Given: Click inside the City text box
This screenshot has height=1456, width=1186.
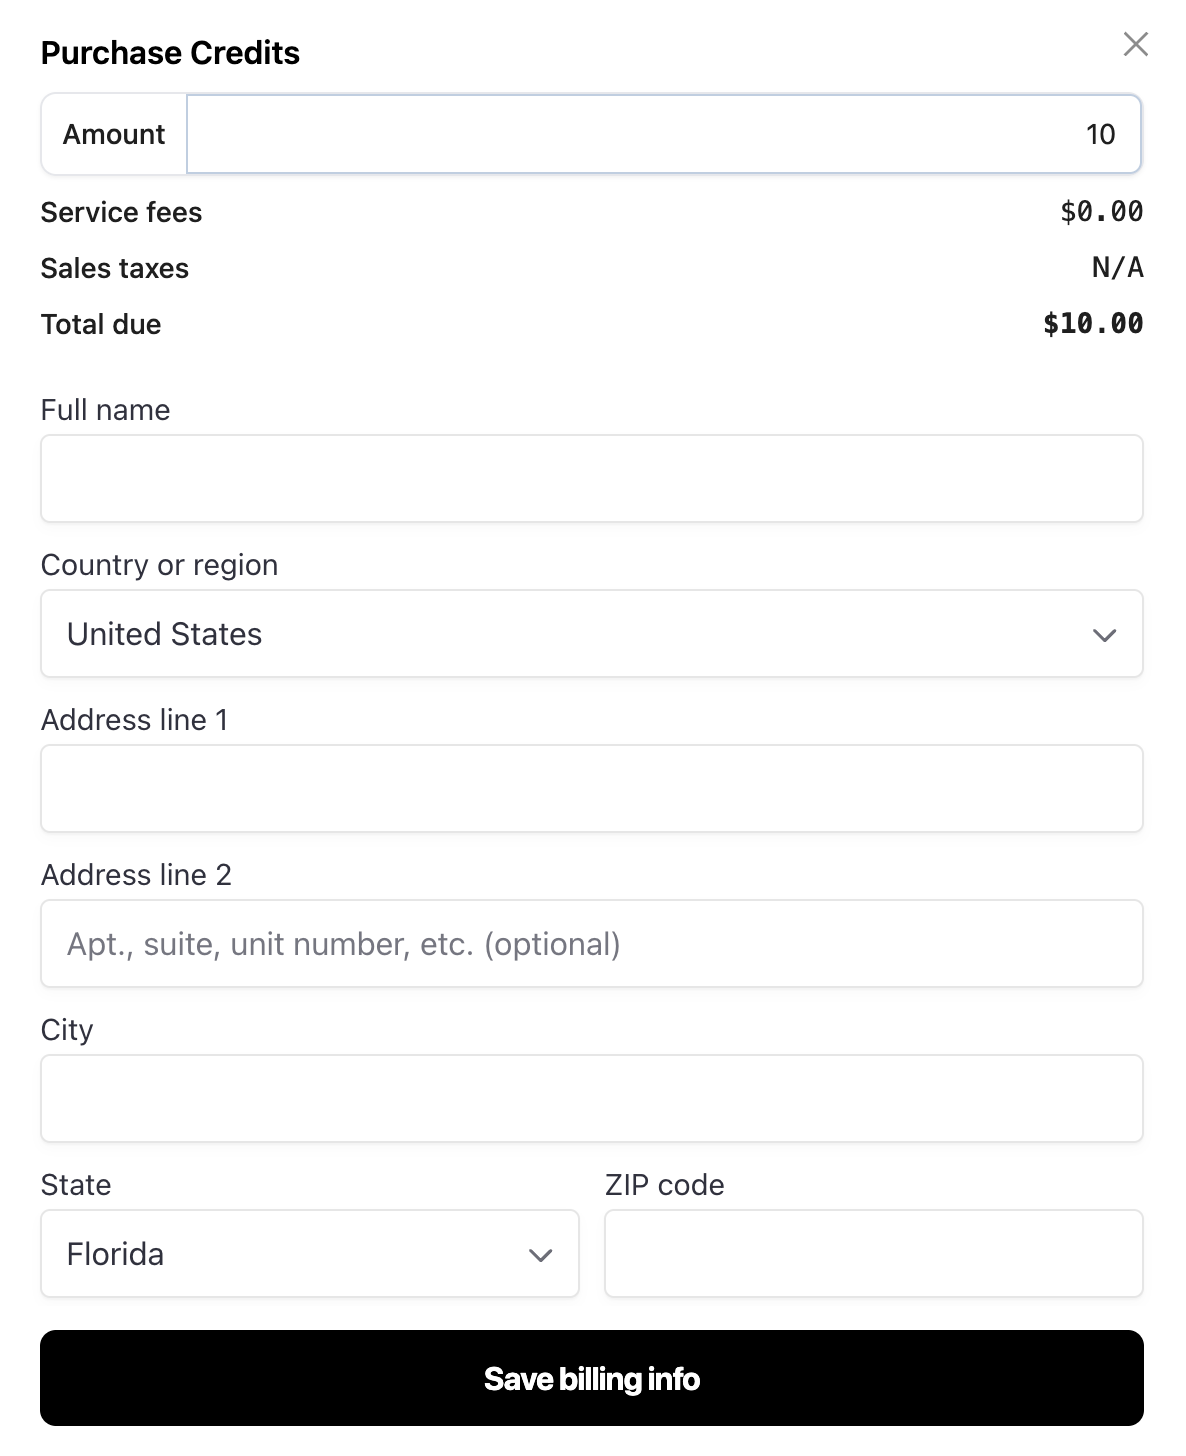Looking at the screenshot, I should click(592, 1098).
